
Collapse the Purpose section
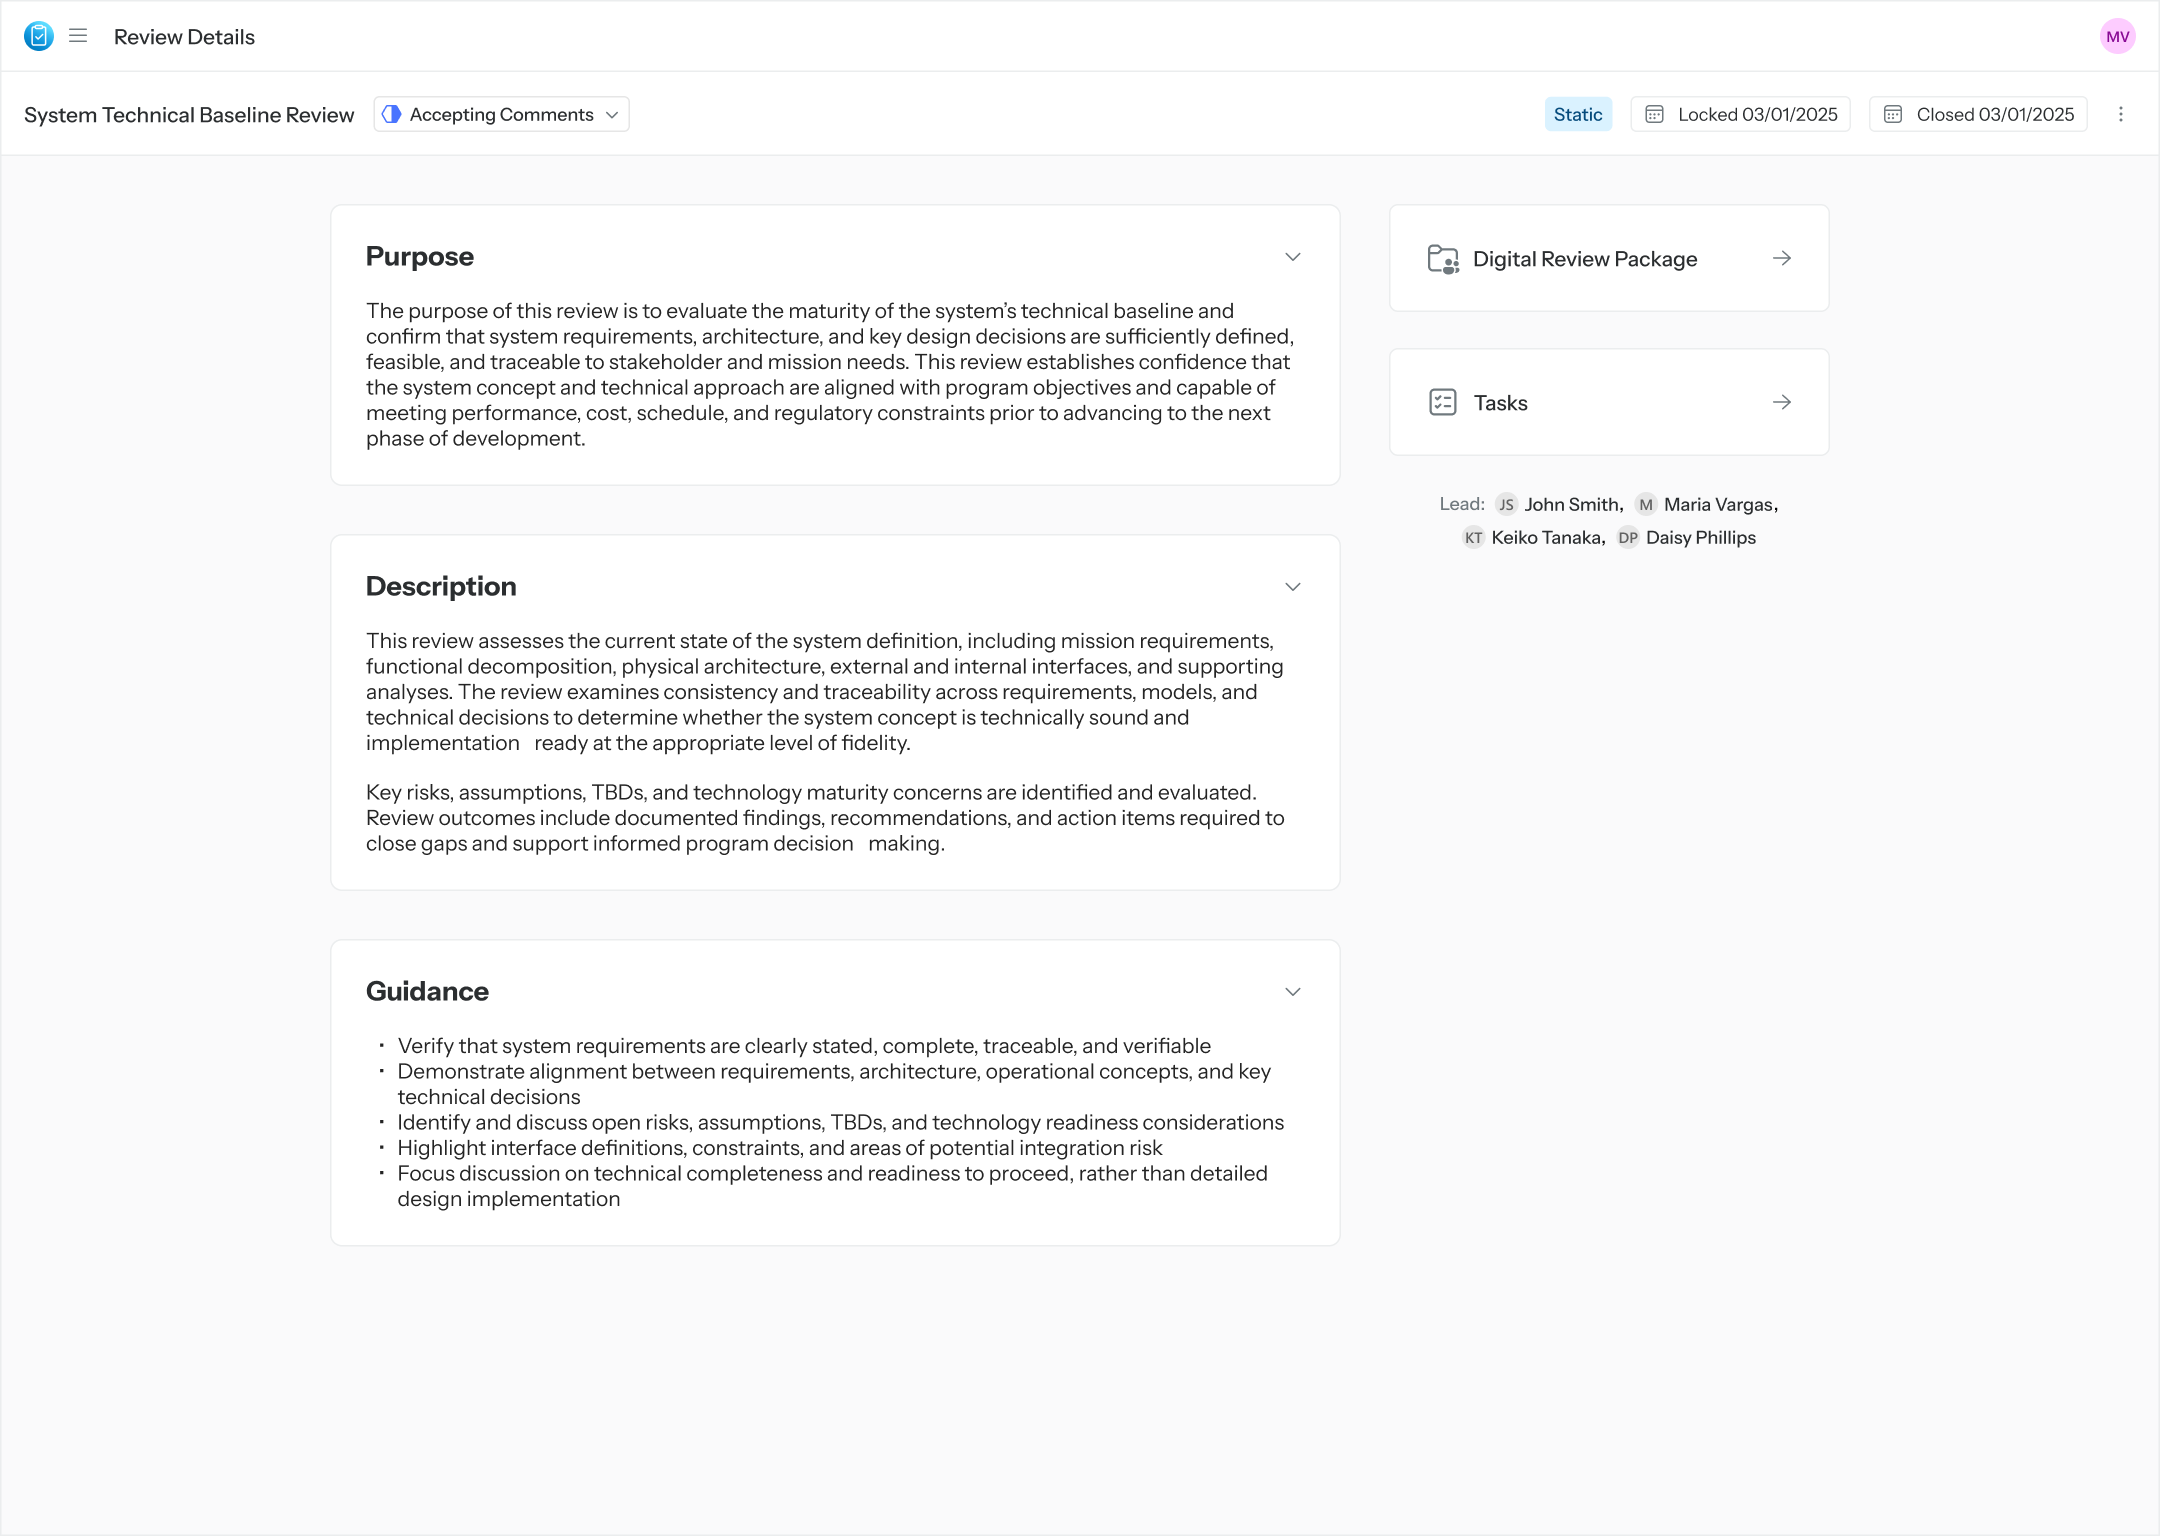1292,257
